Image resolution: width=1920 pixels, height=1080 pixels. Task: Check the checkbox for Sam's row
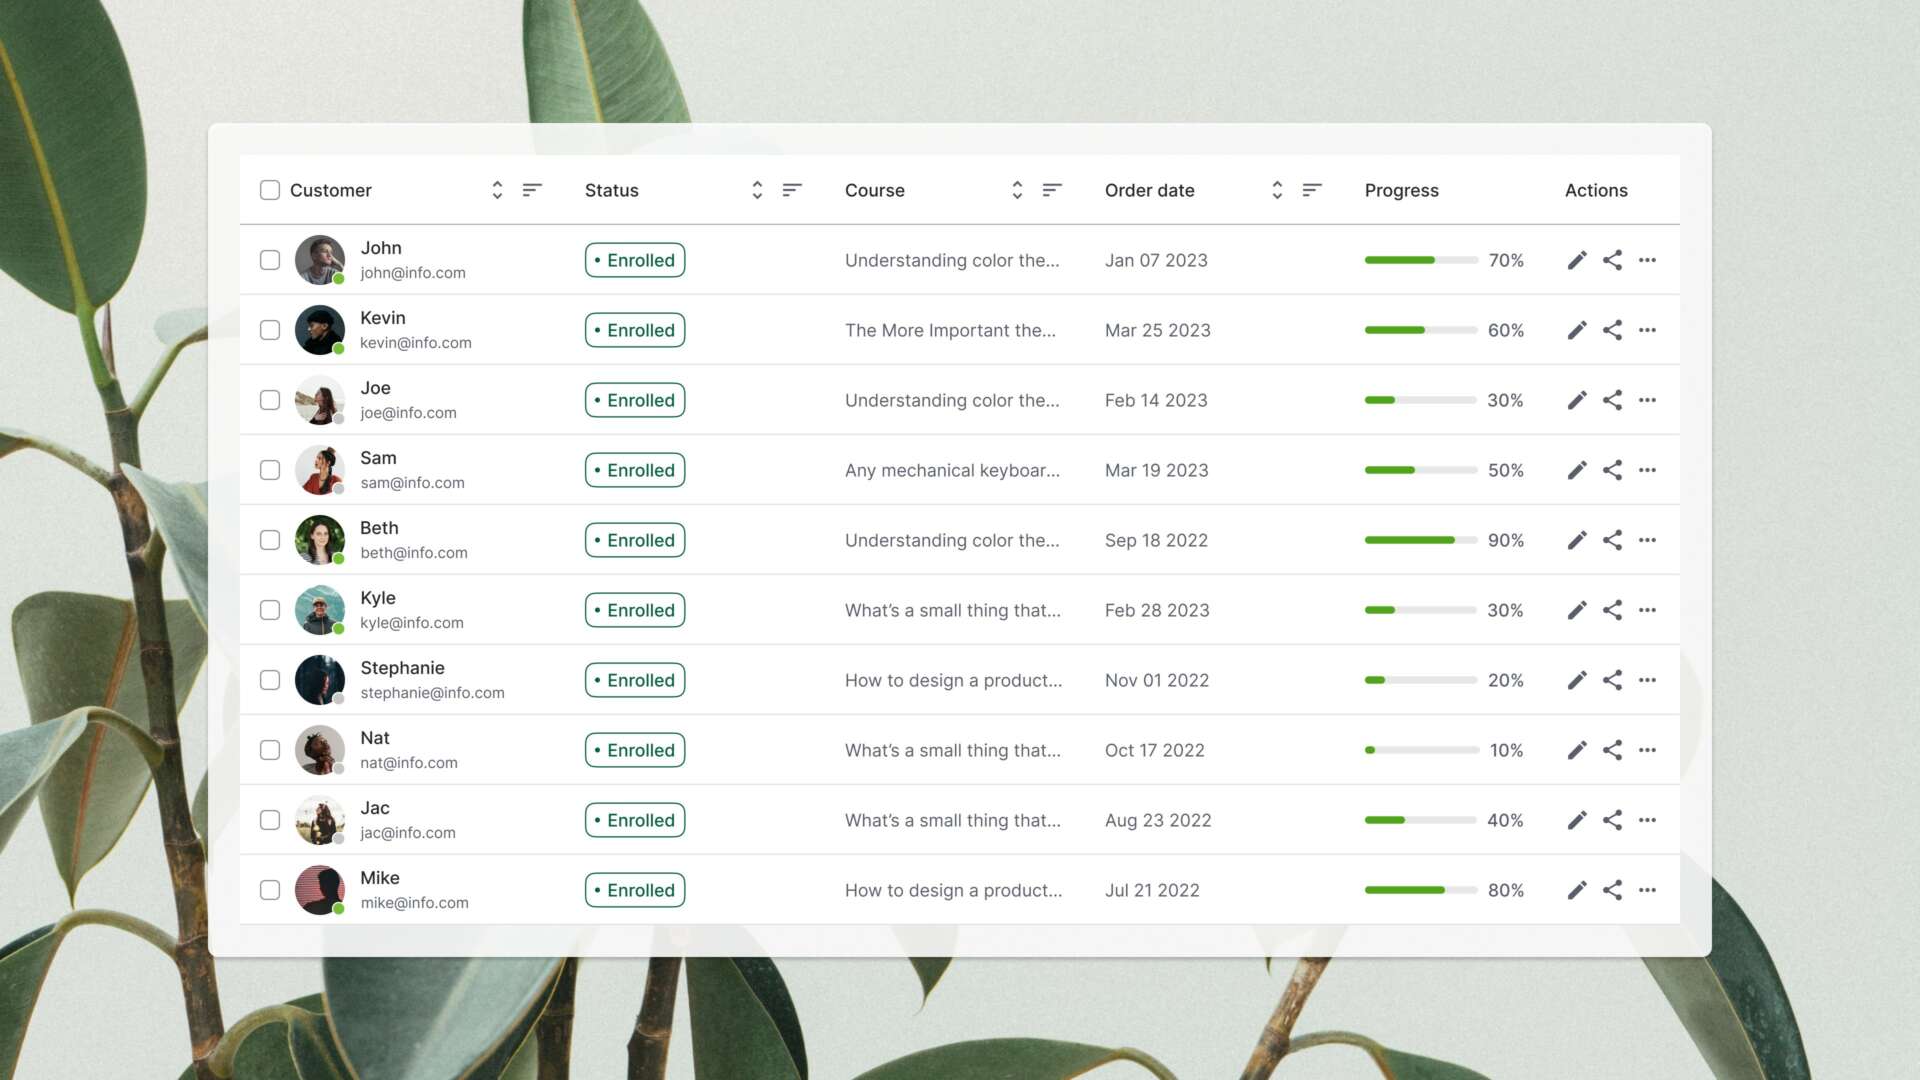point(270,470)
